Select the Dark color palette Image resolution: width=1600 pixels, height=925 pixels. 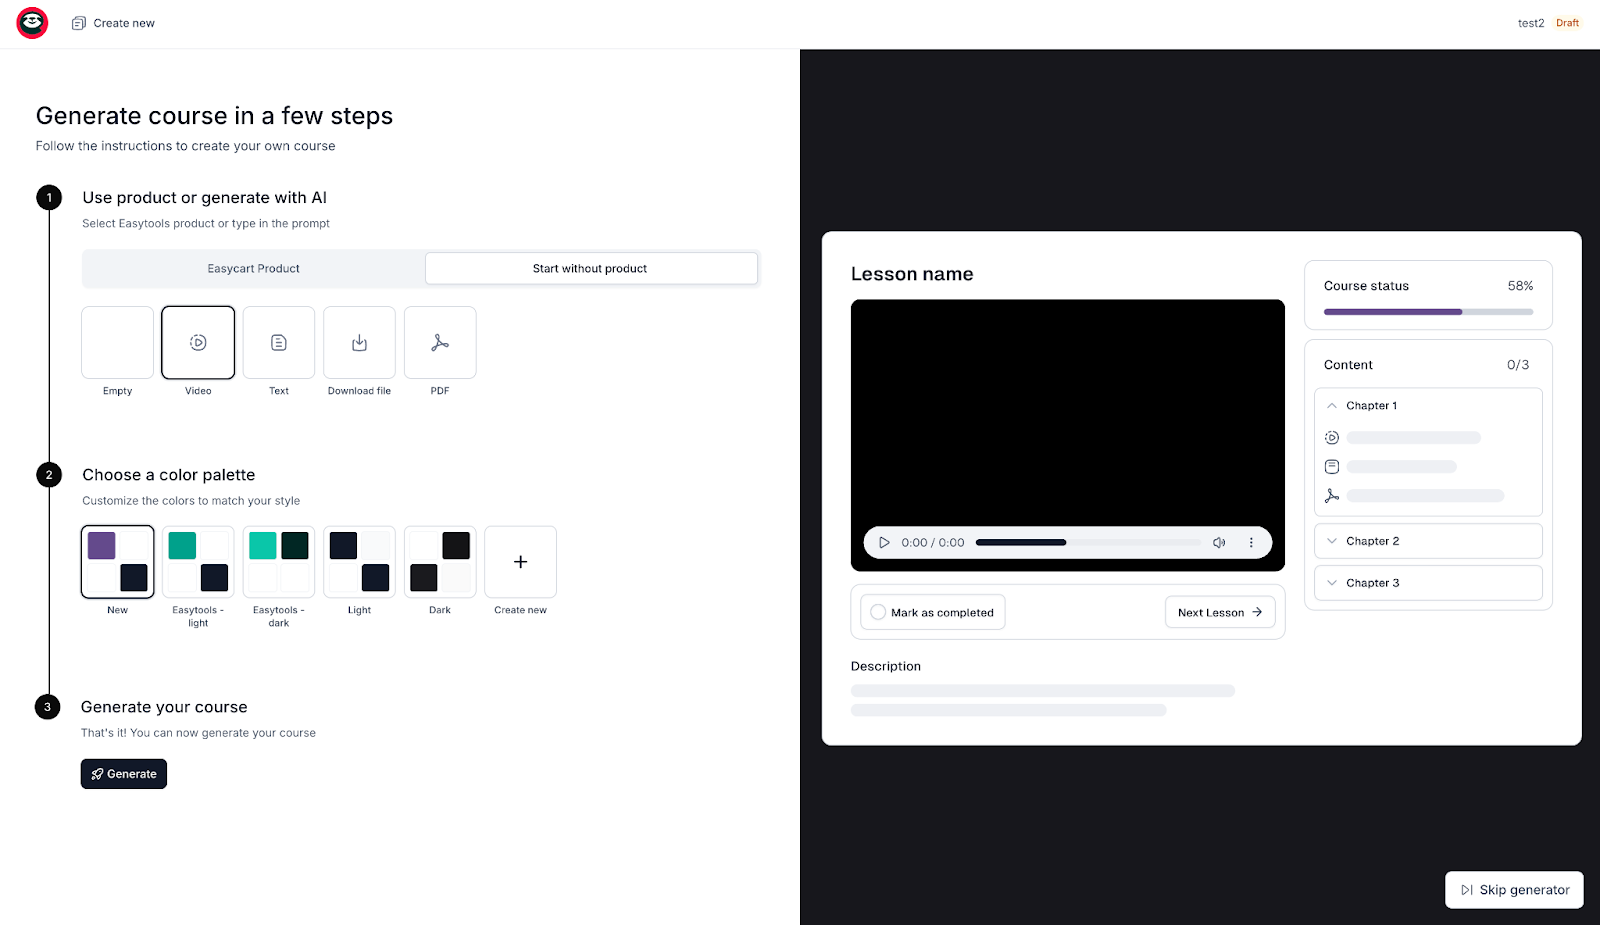(x=440, y=562)
